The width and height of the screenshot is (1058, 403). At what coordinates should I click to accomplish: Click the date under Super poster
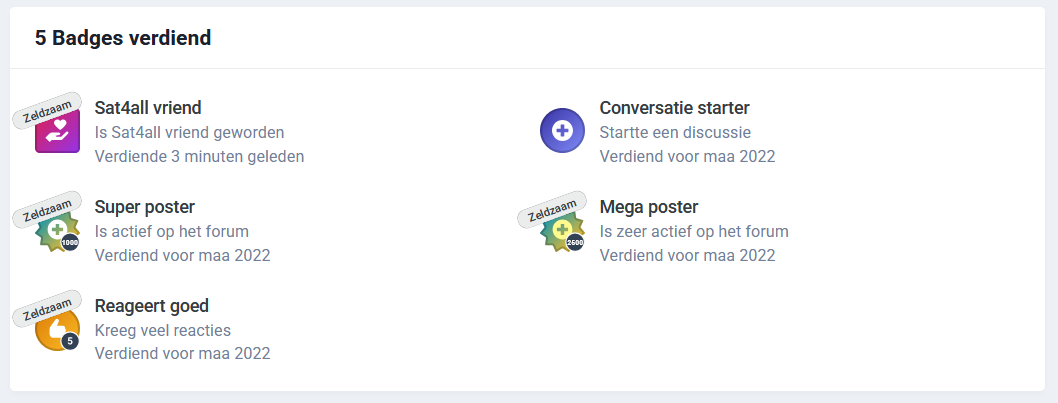tap(182, 256)
